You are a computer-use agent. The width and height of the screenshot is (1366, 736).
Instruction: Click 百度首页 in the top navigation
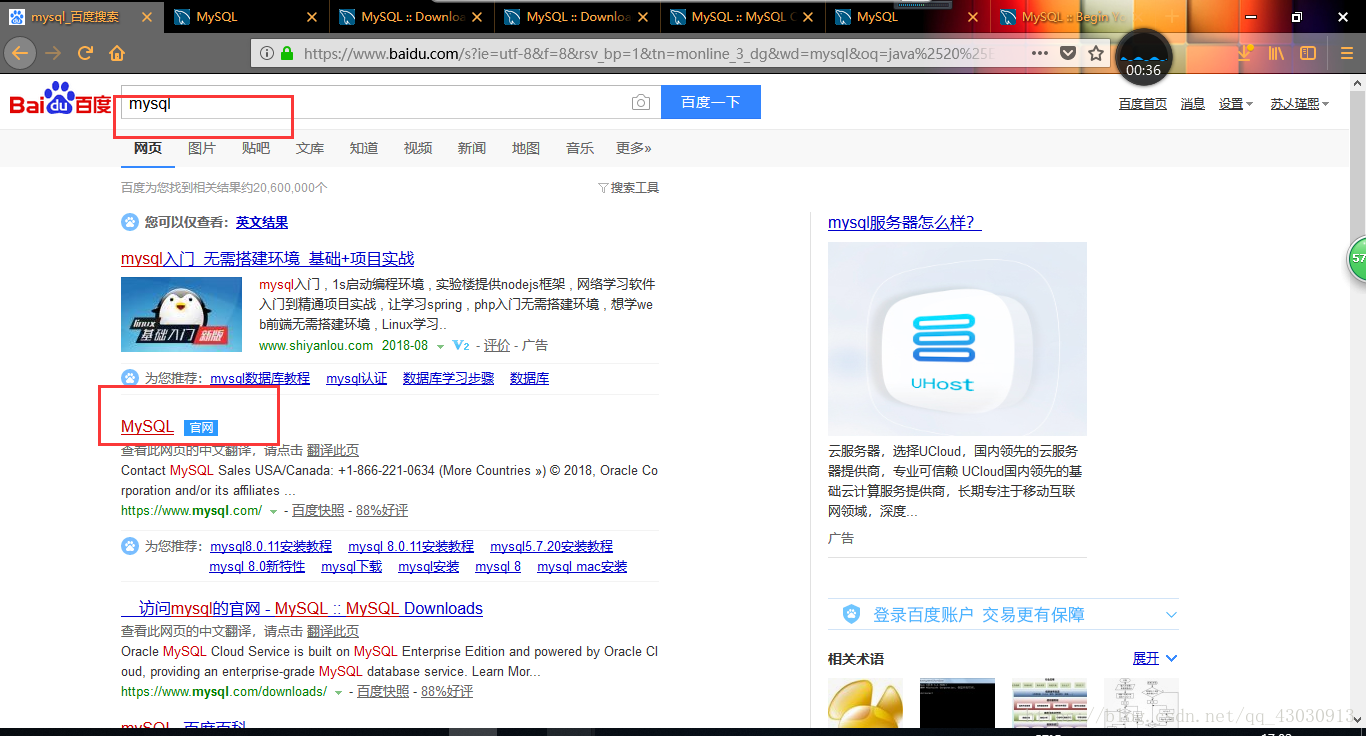point(1142,104)
